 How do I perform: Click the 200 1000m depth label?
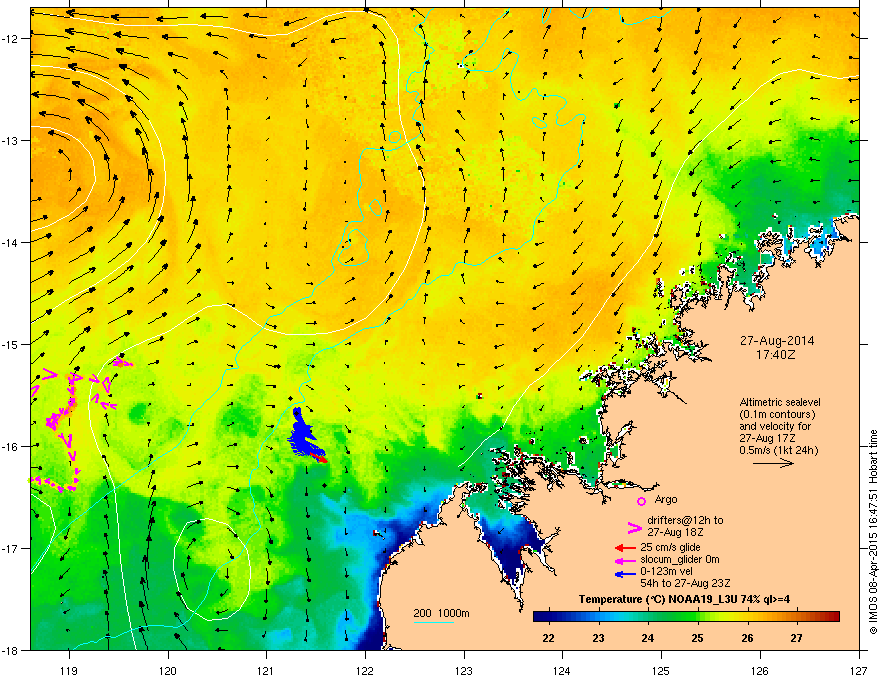[441, 613]
